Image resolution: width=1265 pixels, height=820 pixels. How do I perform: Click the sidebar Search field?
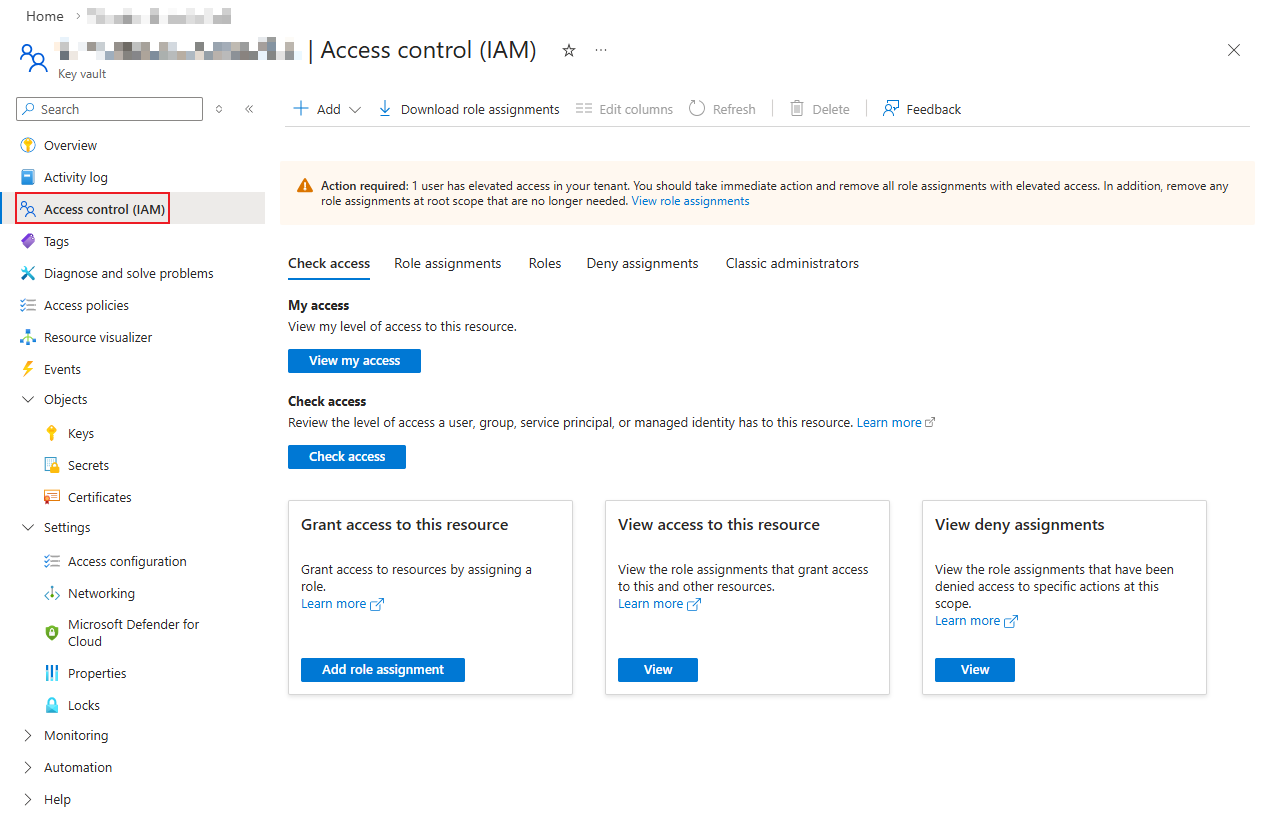pos(110,109)
